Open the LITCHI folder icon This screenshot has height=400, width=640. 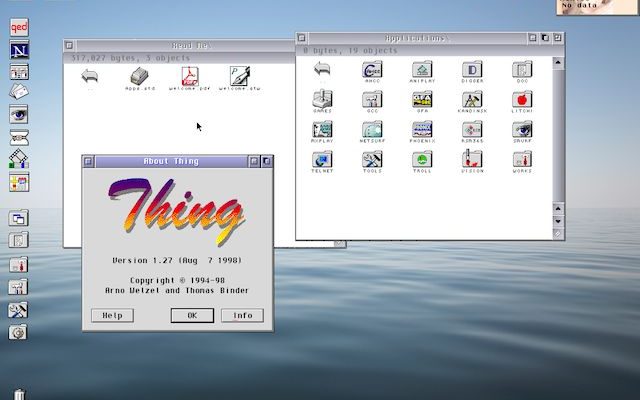(521, 100)
